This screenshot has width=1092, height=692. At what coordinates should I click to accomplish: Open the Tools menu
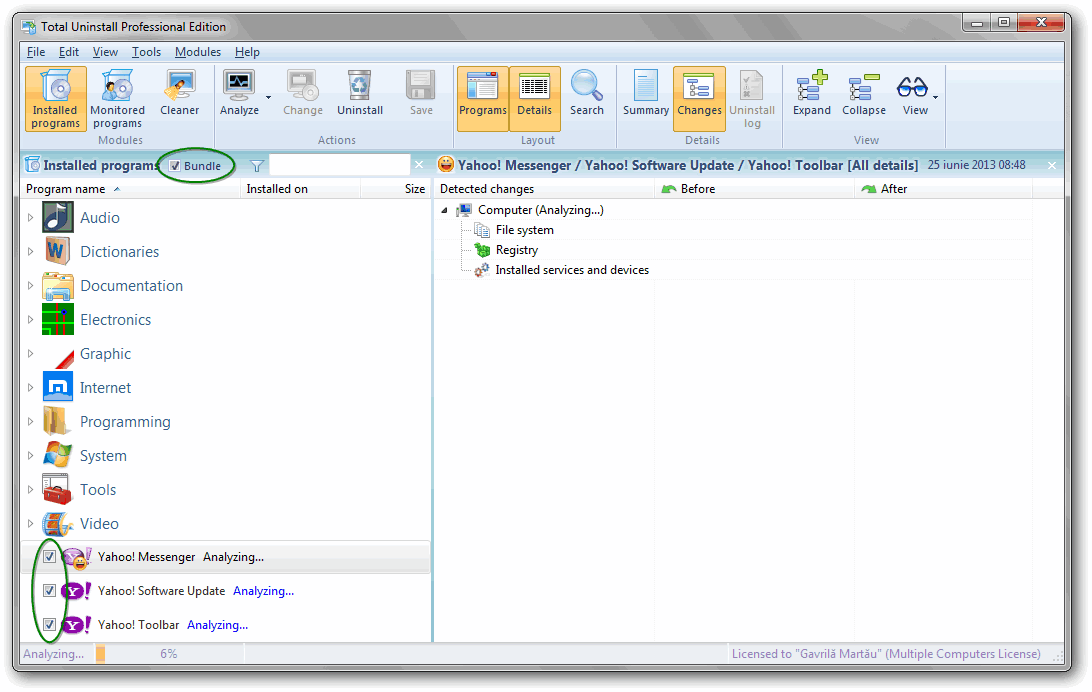[146, 52]
